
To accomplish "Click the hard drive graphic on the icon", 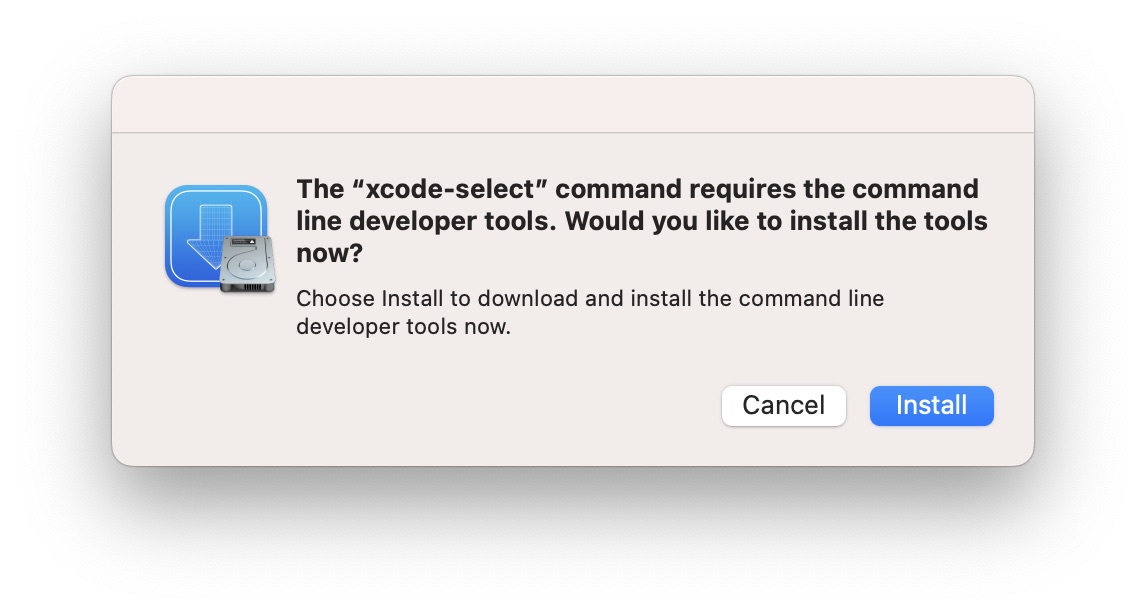I will click(245, 266).
